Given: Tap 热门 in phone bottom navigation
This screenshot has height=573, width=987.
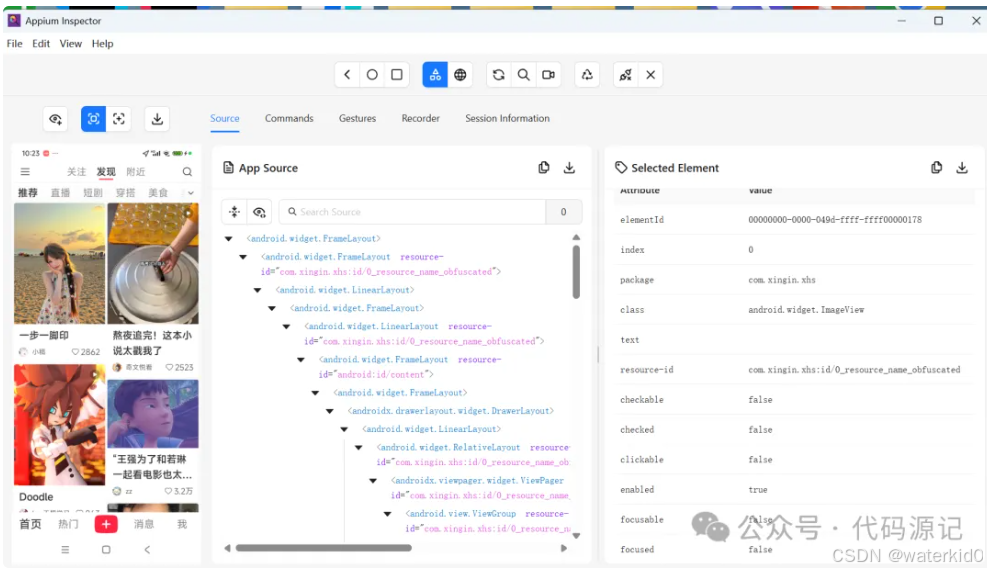Looking at the screenshot, I should tap(68, 524).
